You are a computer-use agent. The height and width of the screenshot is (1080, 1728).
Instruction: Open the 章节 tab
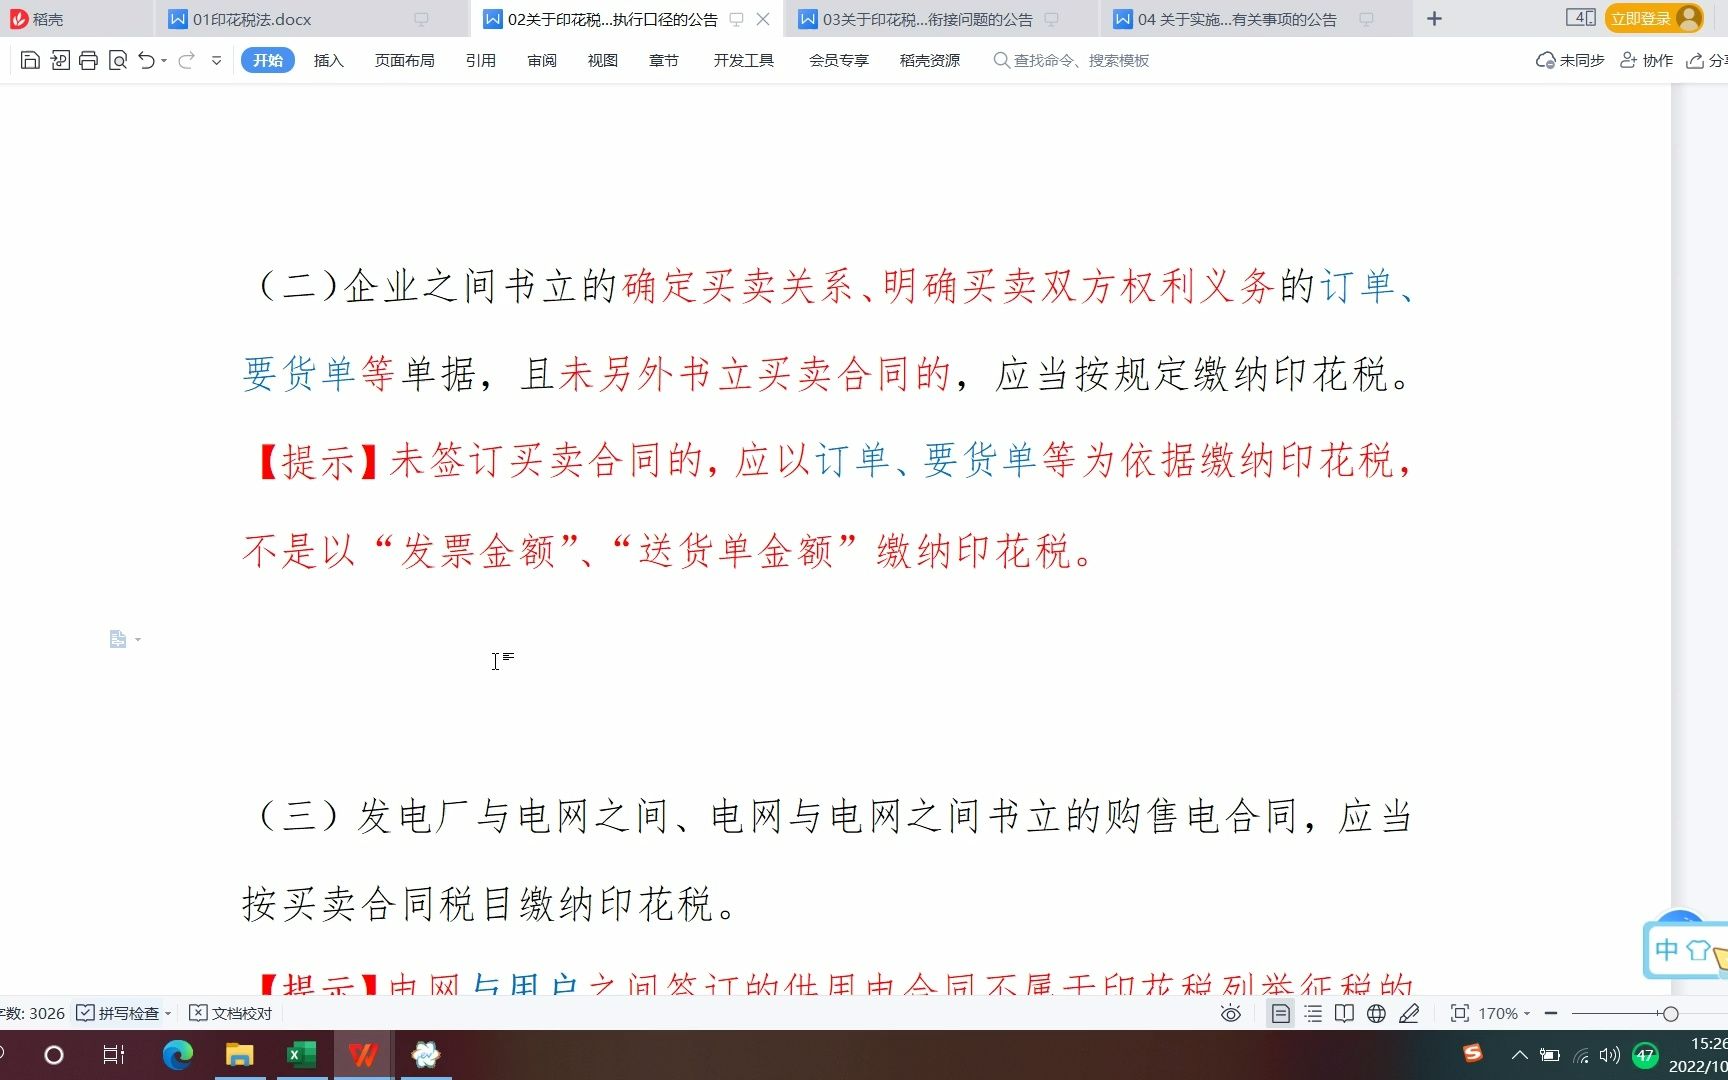663,61
